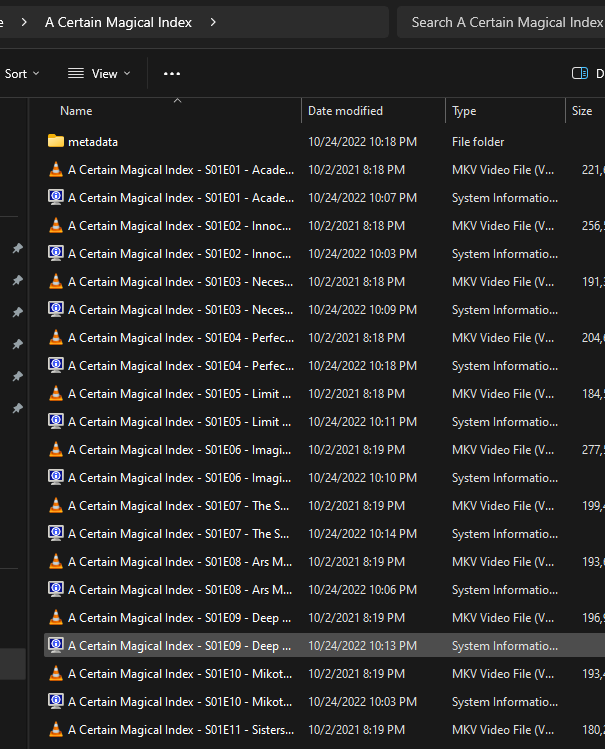Click the metadata folder icon

[56, 142]
